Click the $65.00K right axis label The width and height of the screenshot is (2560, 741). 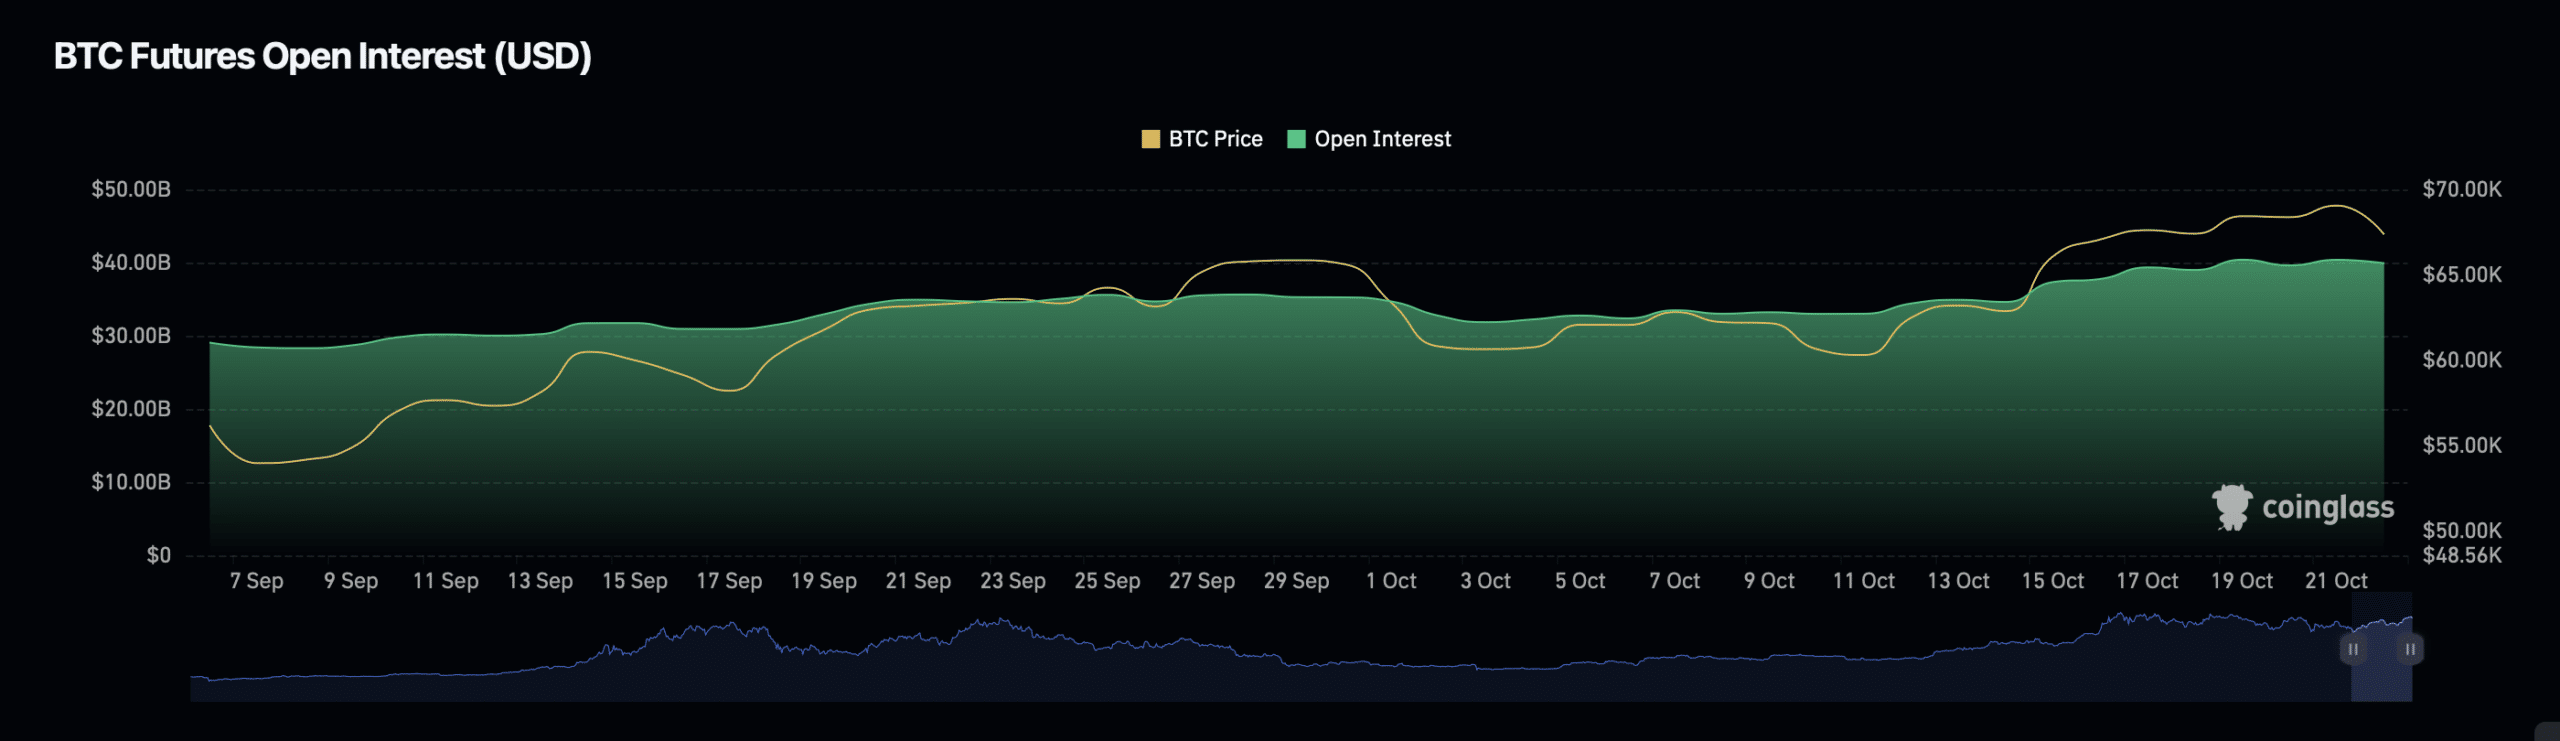point(2462,274)
